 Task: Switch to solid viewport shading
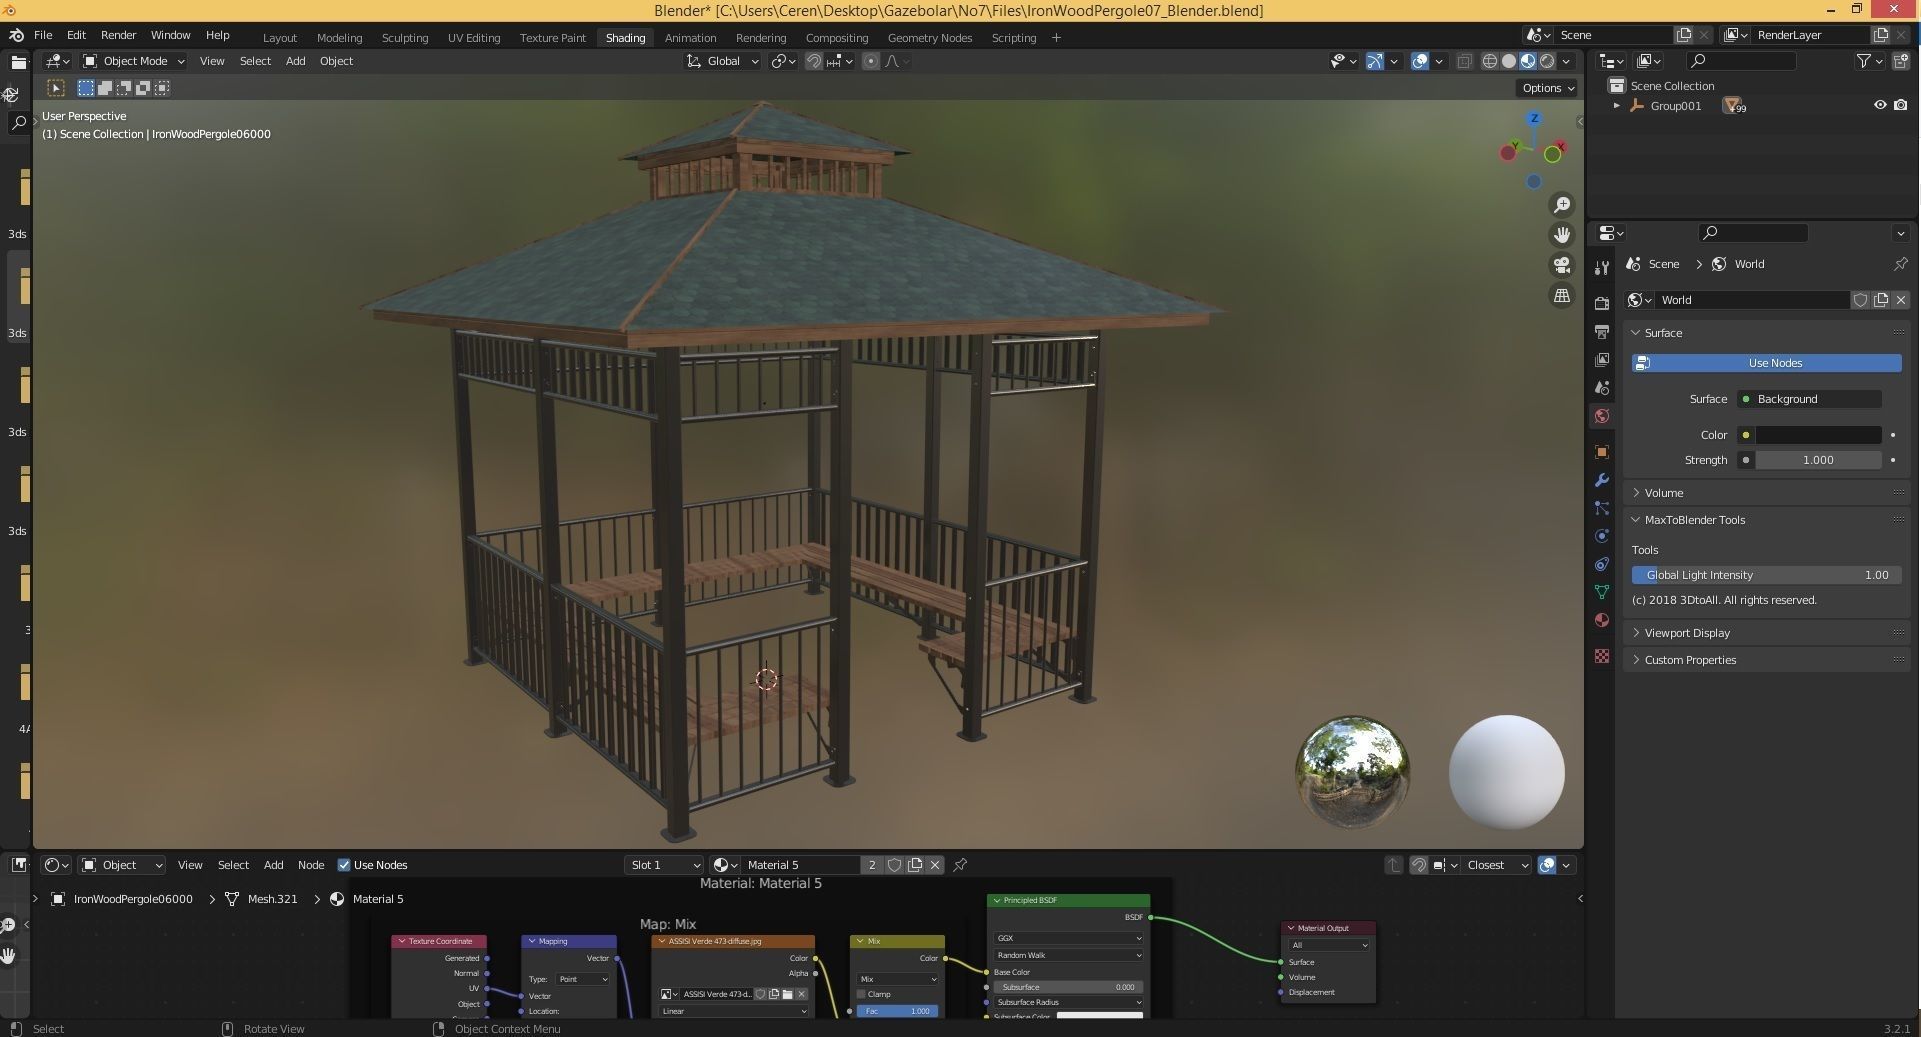pos(1509,61)
